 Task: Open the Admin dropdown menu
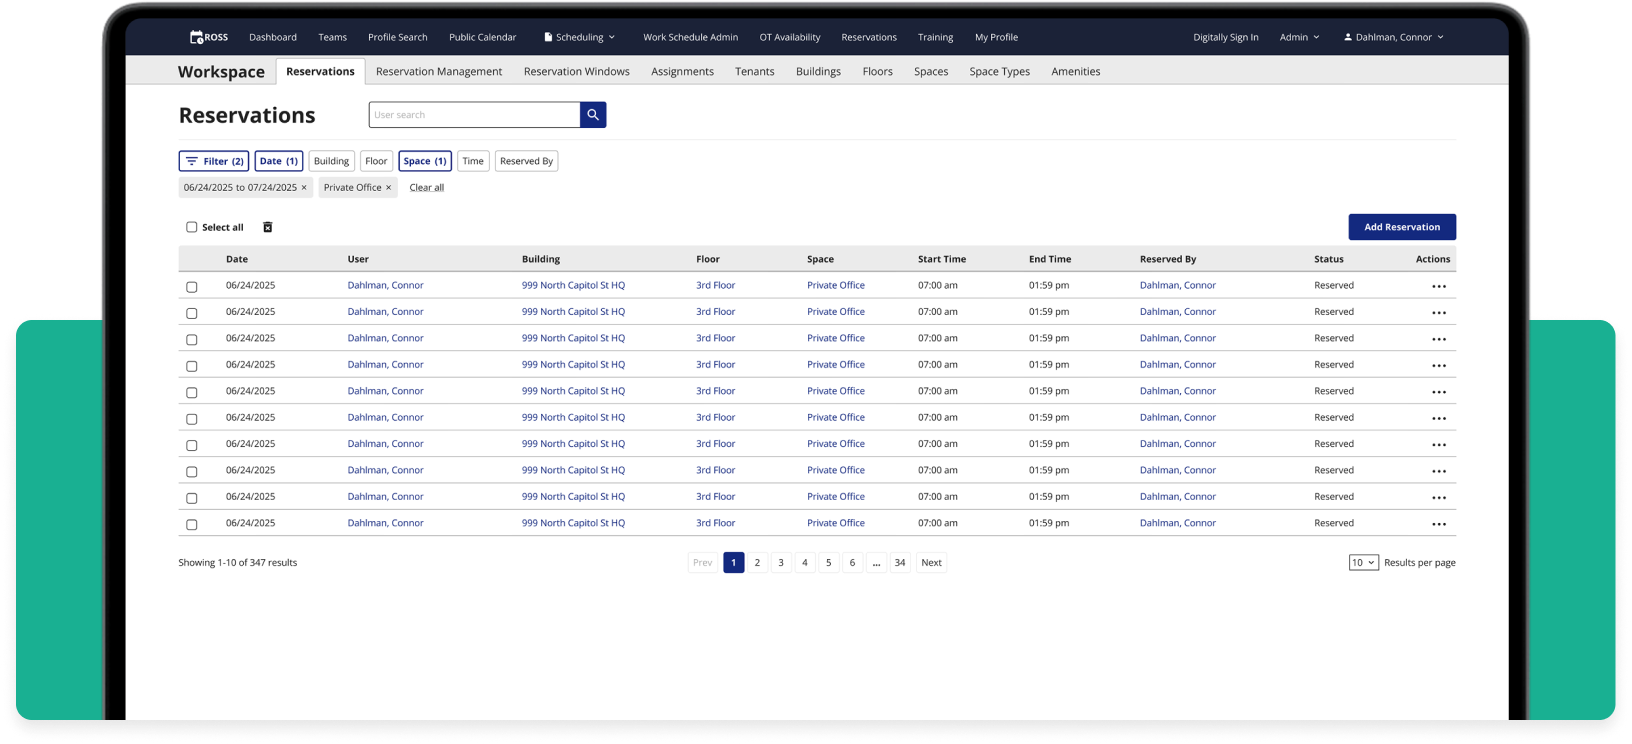1299,37
